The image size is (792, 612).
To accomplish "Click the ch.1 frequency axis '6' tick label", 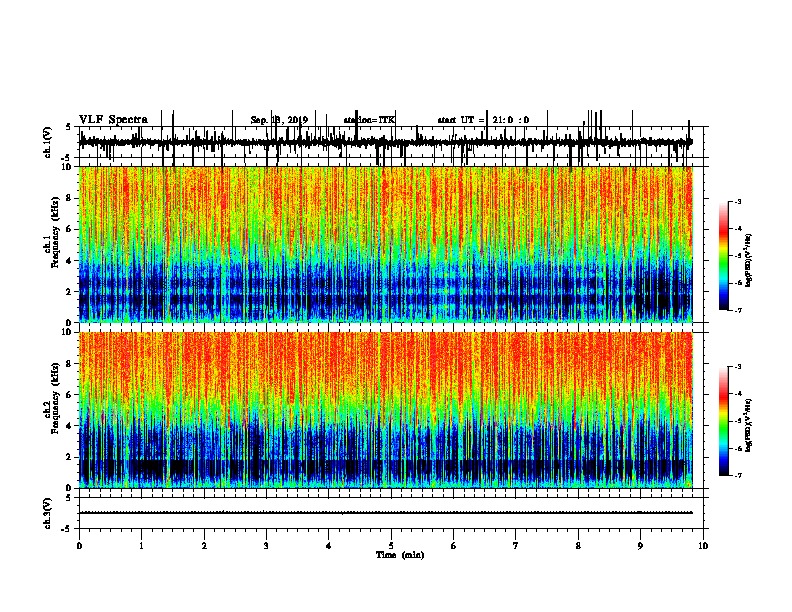I will tap(69, 229).
